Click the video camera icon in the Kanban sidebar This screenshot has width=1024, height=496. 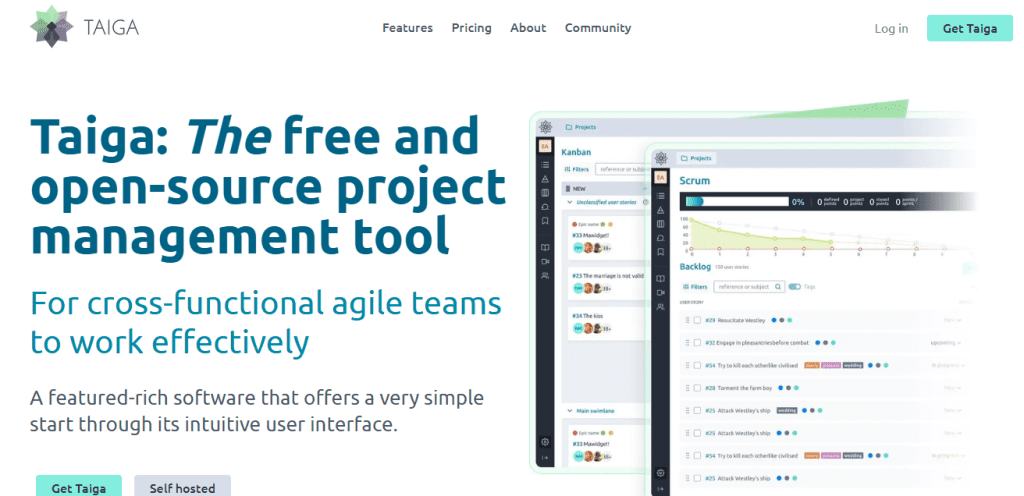coord(545,261)
